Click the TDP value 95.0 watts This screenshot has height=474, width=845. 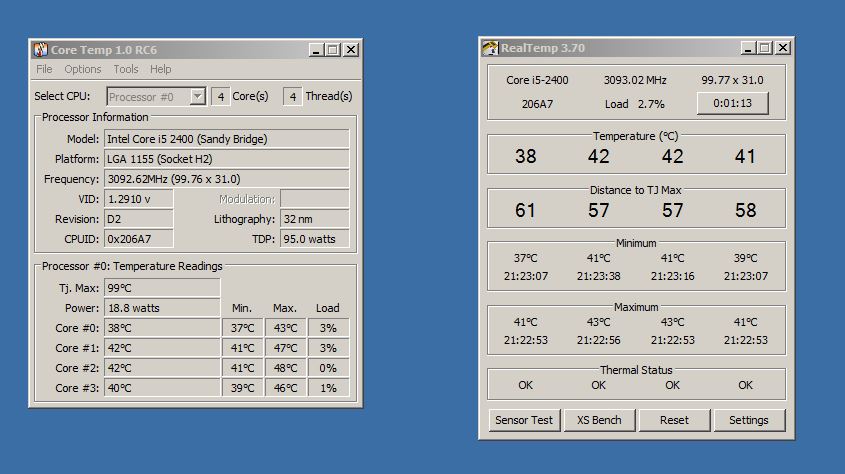point(315,239)
